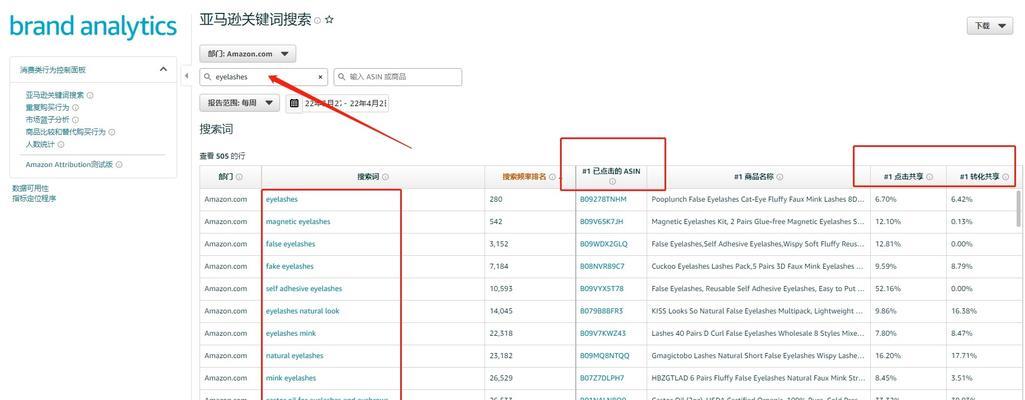Screen dimensions: 1025x400
Task: Open the 报告范围: 每周 dropdown
Action: (239, 103)
